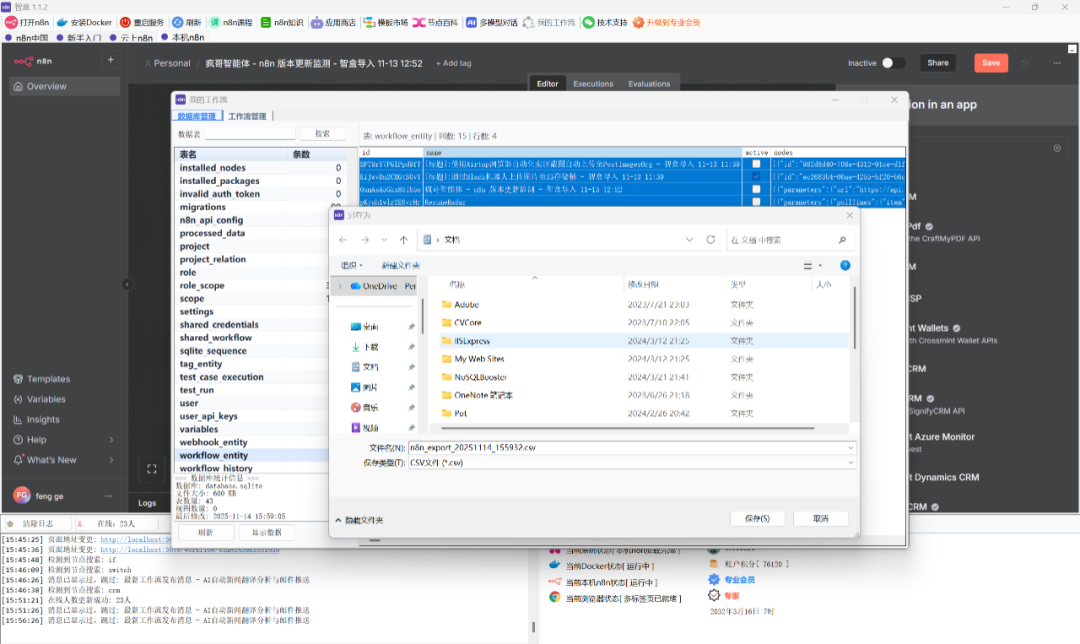Uncheck active box for second workflow row

coord(756,176)
